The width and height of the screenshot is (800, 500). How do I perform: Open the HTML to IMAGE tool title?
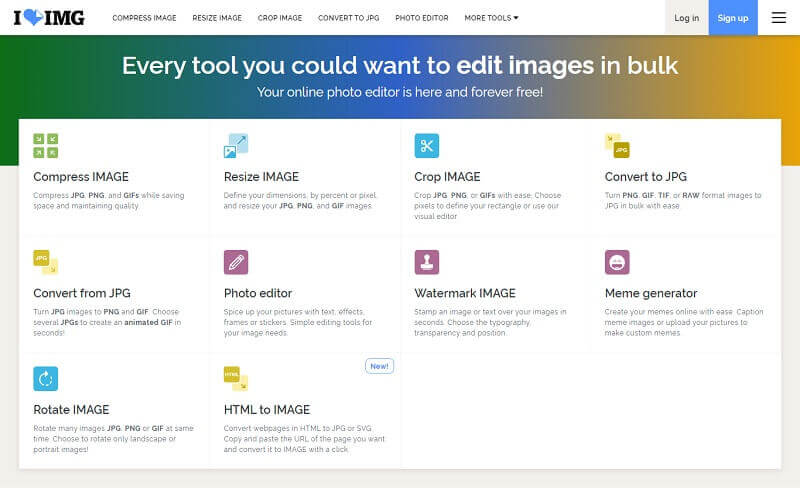coord(267,410)
